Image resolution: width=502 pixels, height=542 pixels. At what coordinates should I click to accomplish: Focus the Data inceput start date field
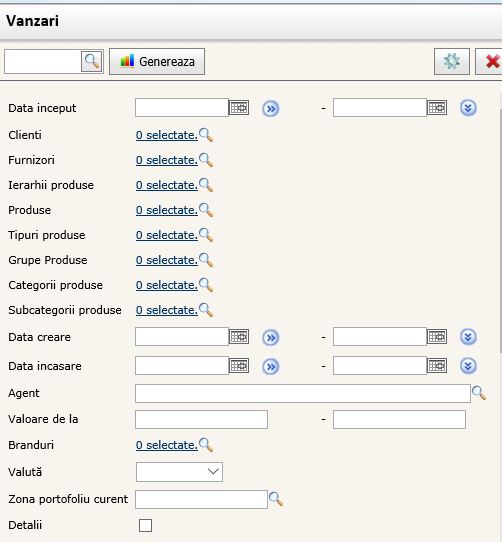(182, 108)
